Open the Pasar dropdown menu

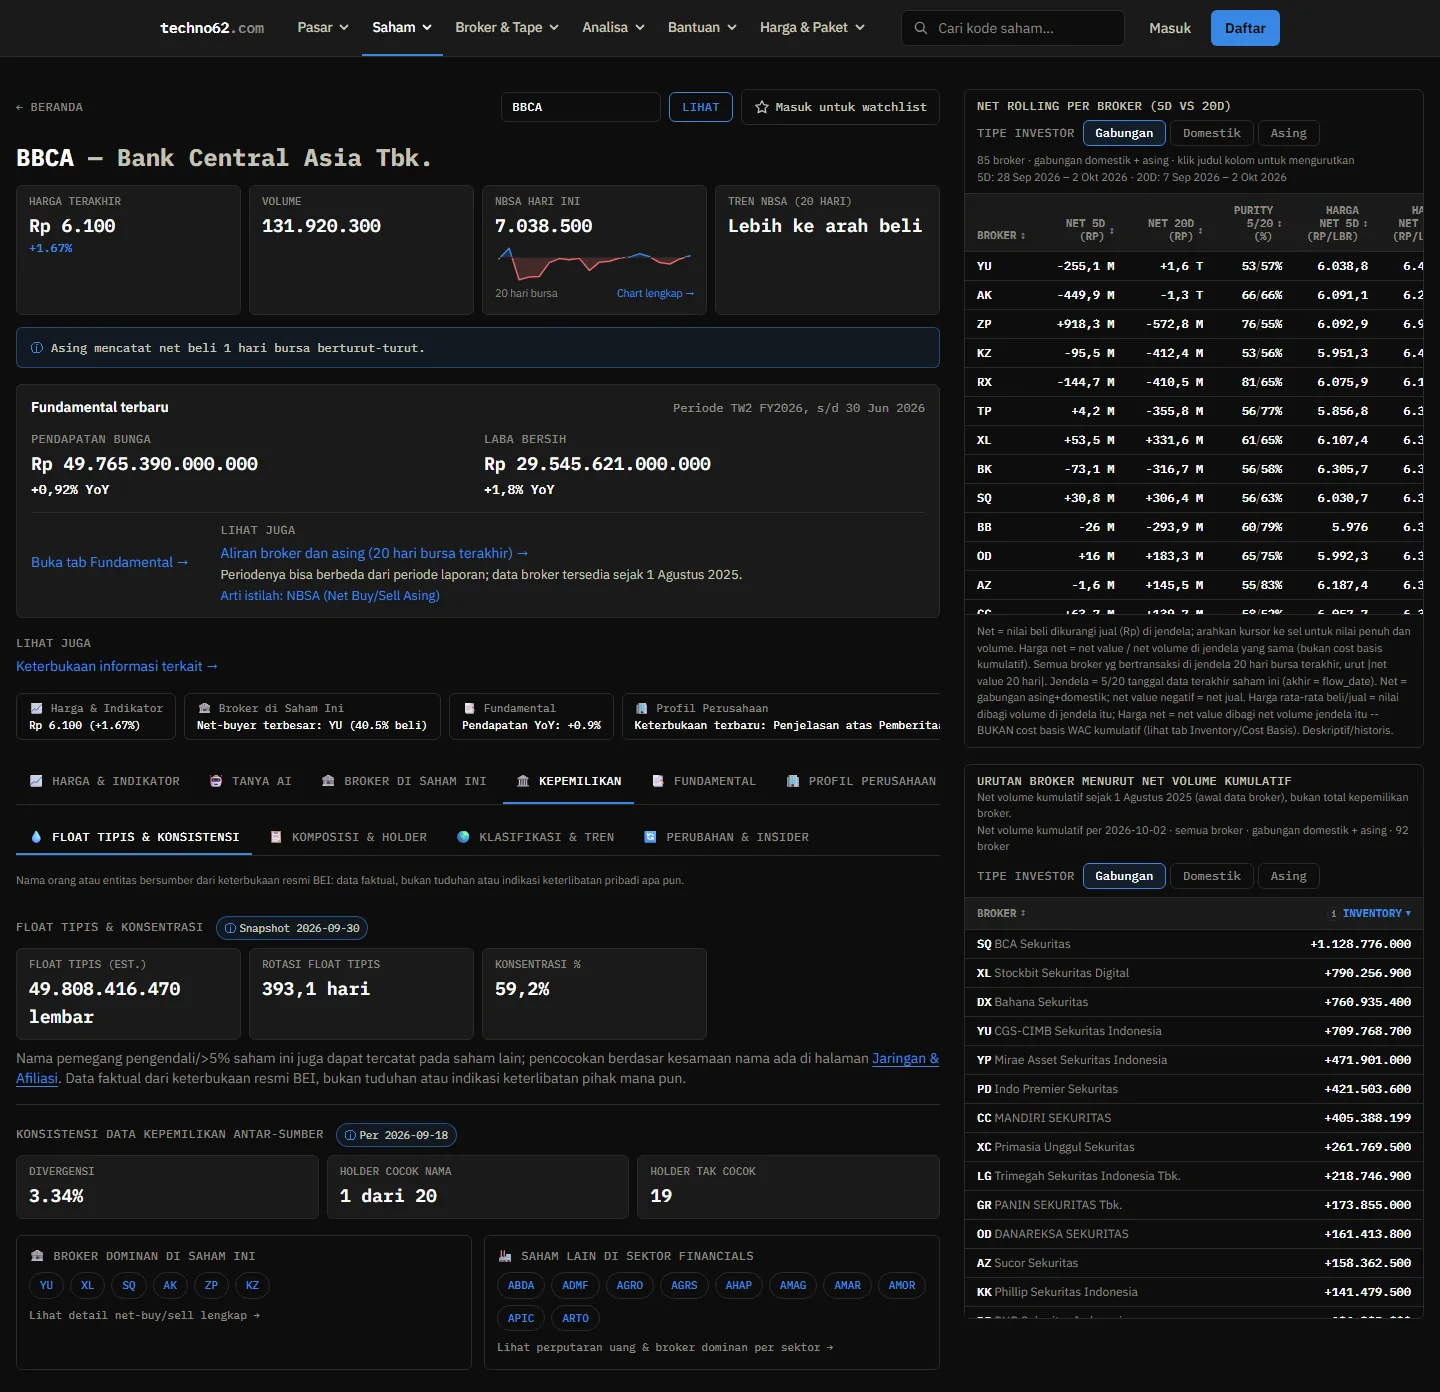point(323,28)
